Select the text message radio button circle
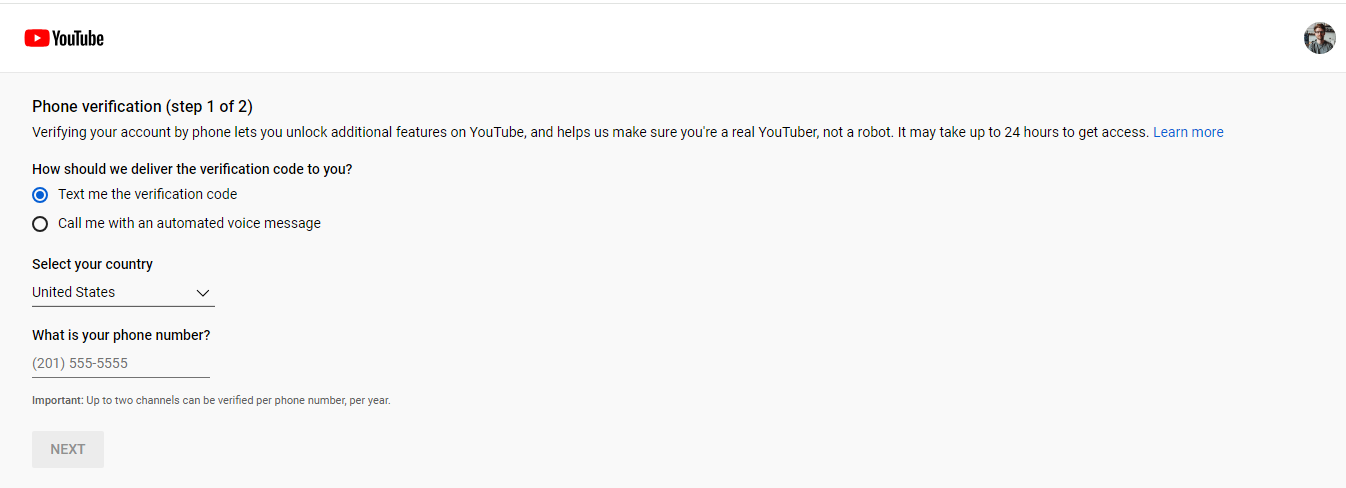 (x=40, y=195)
